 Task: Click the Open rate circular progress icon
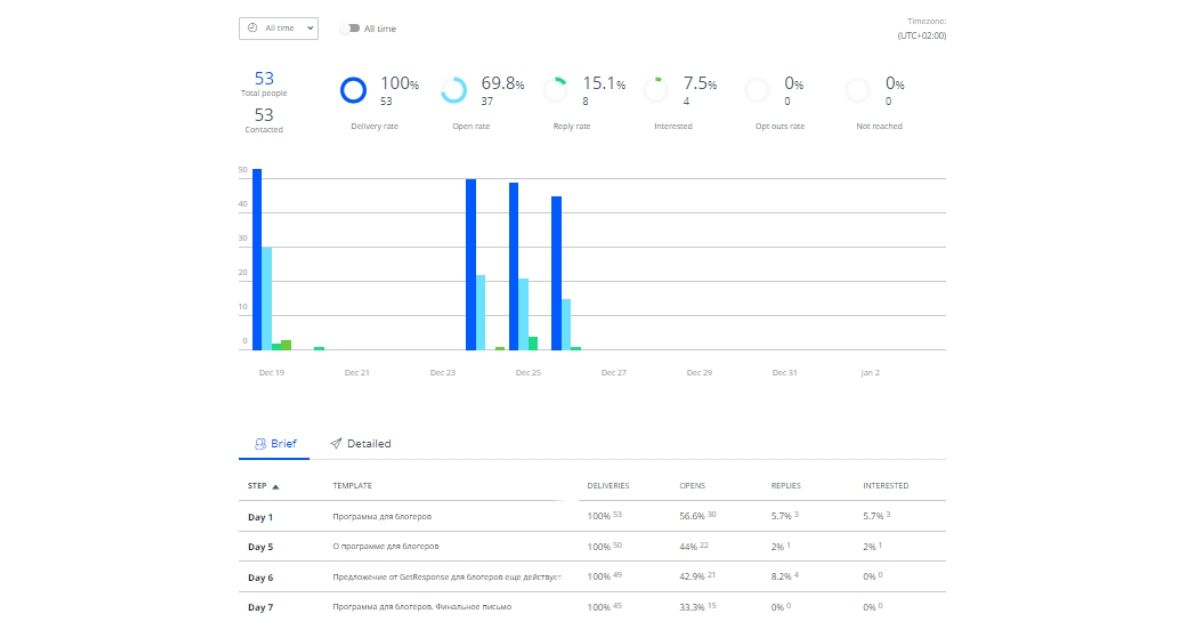[454, 91]
